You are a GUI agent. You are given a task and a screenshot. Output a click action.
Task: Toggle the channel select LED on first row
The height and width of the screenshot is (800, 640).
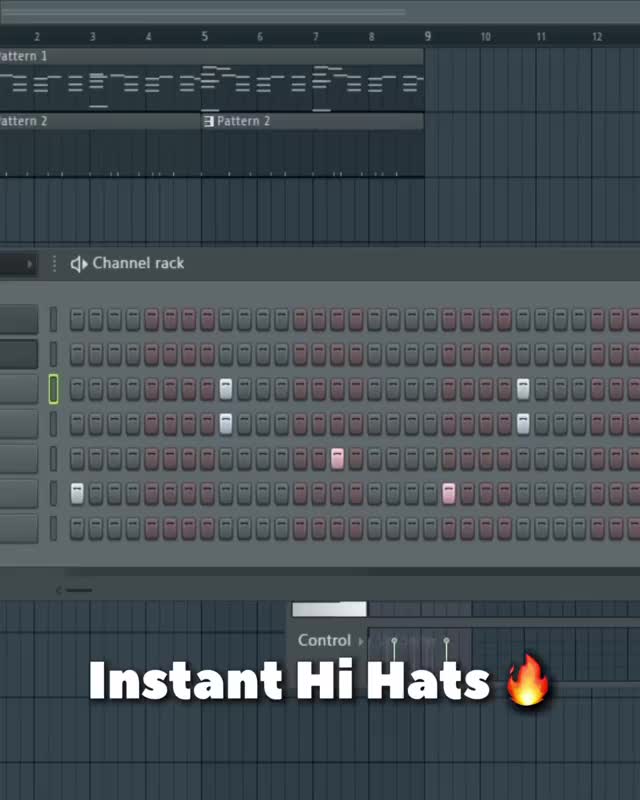pyautogui.click(x=53, y=319)
